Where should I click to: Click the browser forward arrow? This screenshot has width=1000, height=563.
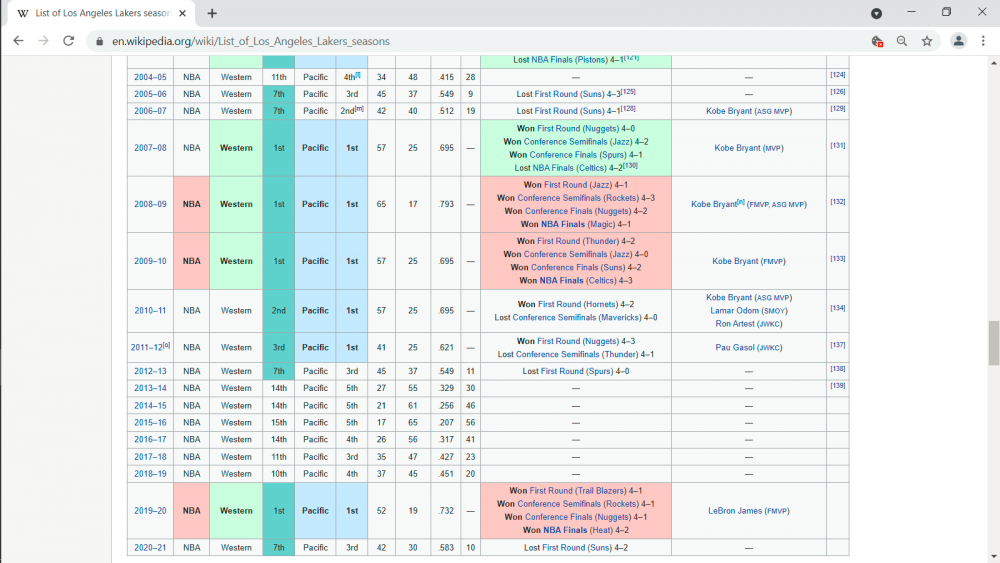(x=43, y=41)
